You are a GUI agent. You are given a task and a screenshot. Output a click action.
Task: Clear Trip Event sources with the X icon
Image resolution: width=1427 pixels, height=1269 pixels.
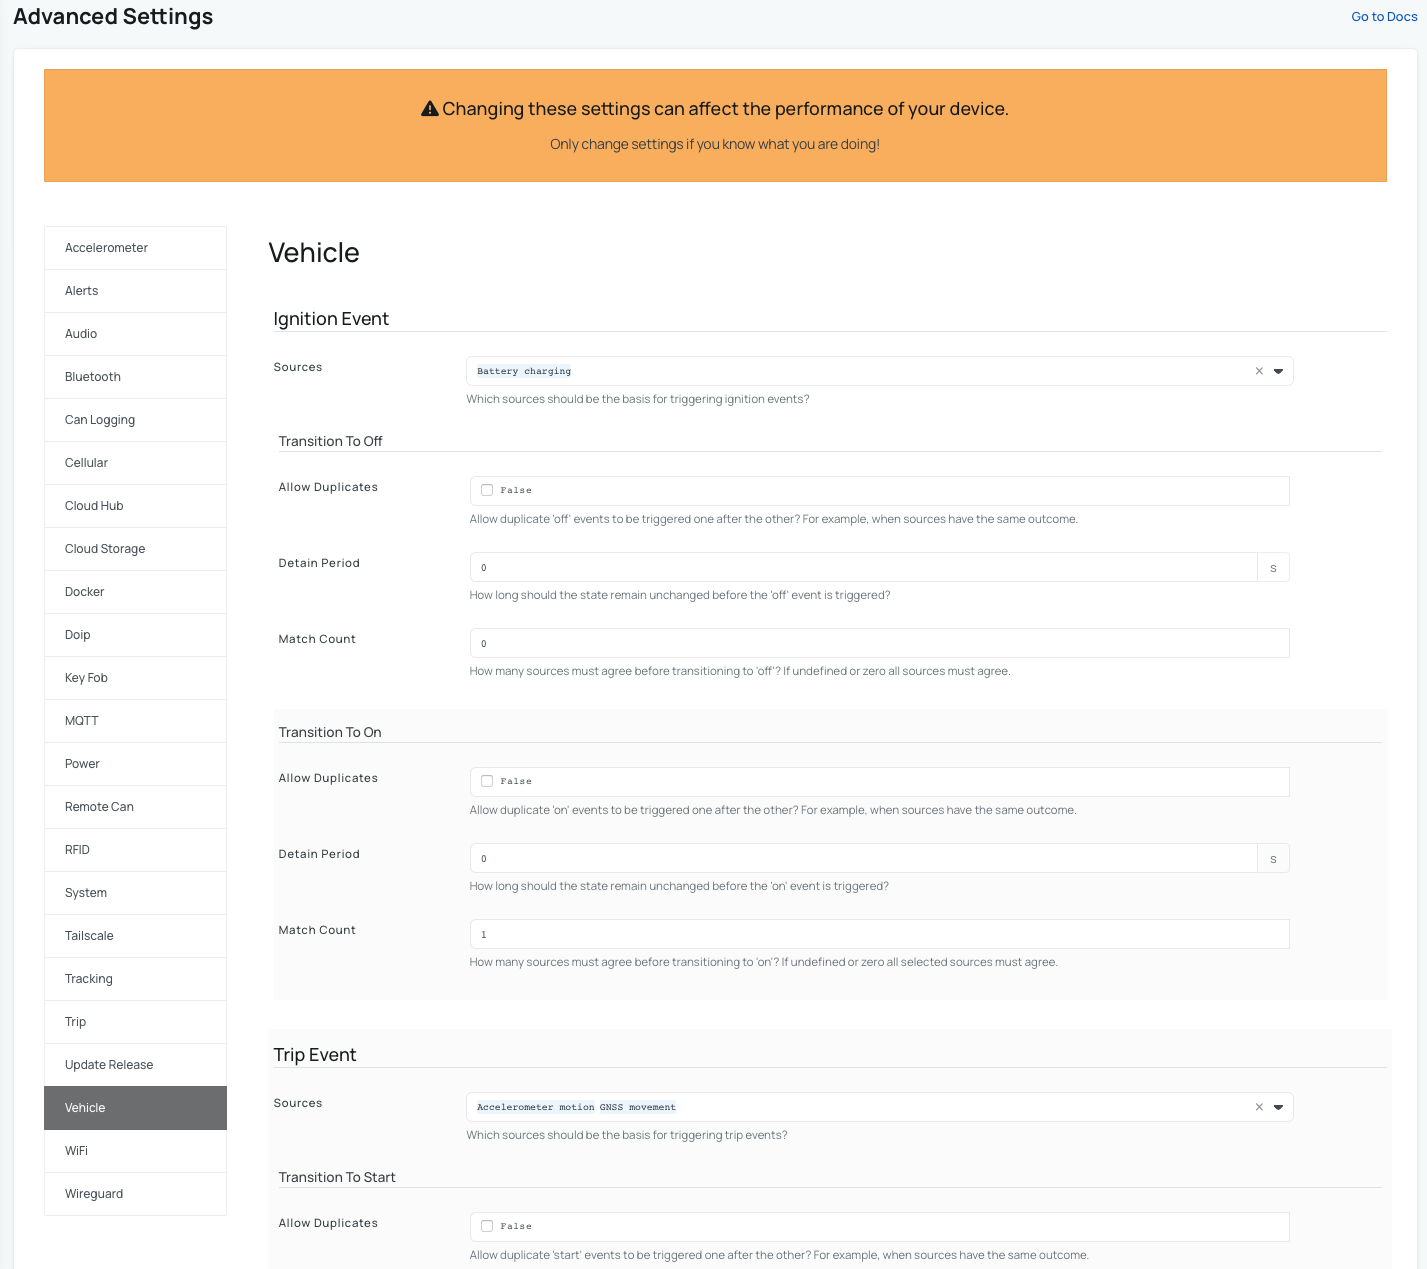[1259, 1107]
